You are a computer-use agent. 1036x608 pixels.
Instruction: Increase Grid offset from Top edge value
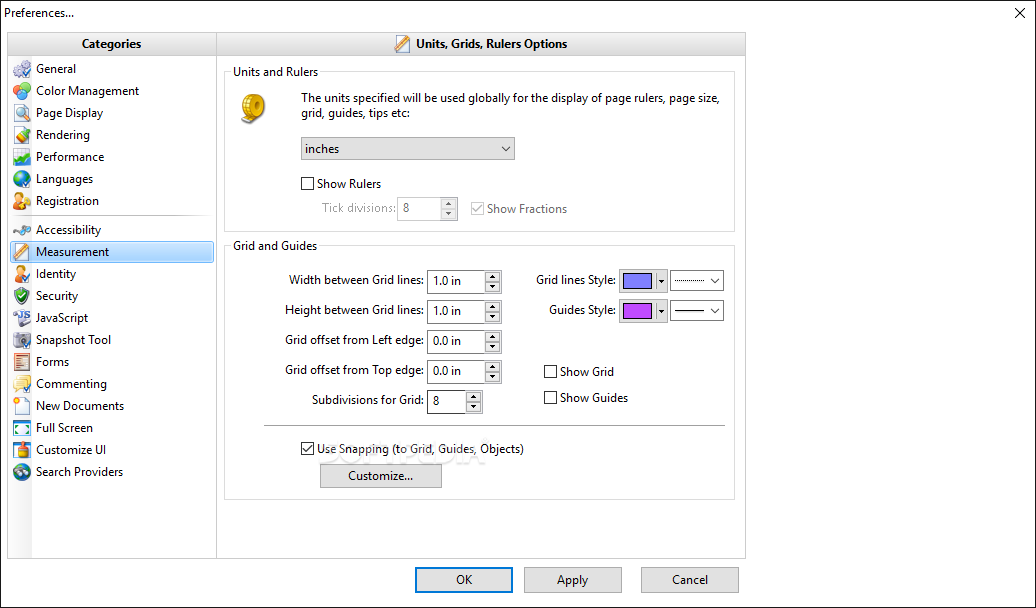click(x=492, y=366)
